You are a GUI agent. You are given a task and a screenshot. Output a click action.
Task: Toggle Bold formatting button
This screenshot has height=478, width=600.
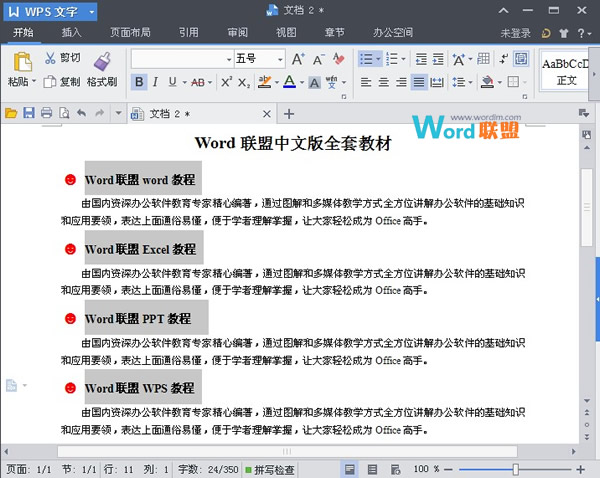click(x=139, y=82)
